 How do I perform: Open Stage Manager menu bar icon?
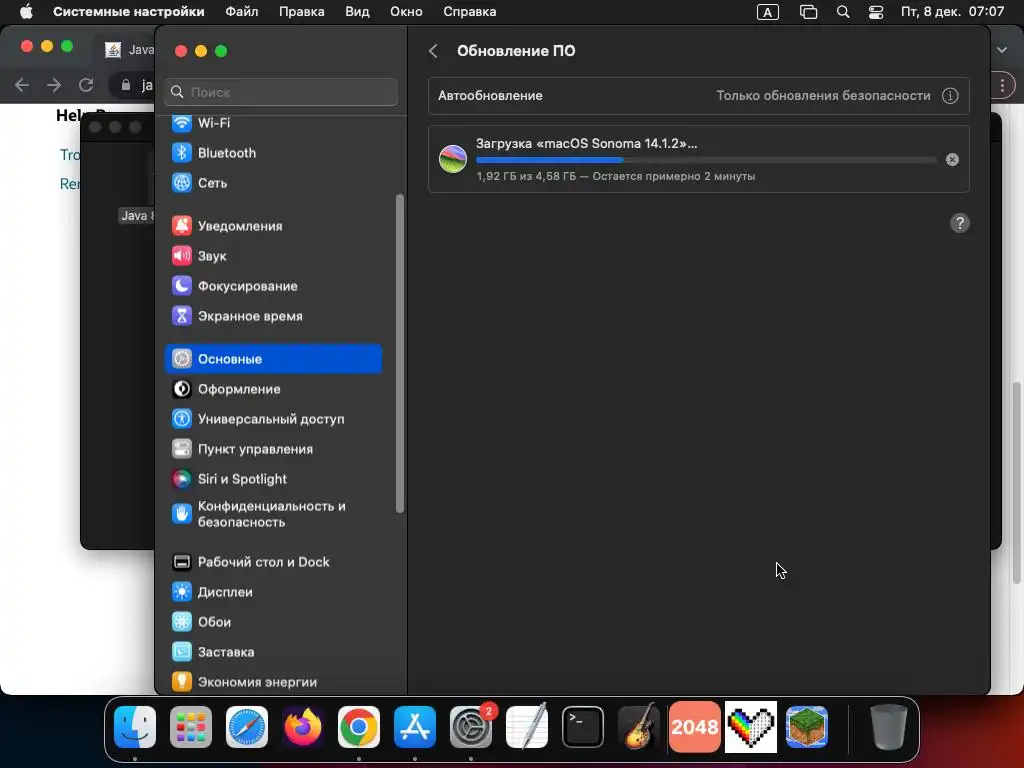point(808,12)
